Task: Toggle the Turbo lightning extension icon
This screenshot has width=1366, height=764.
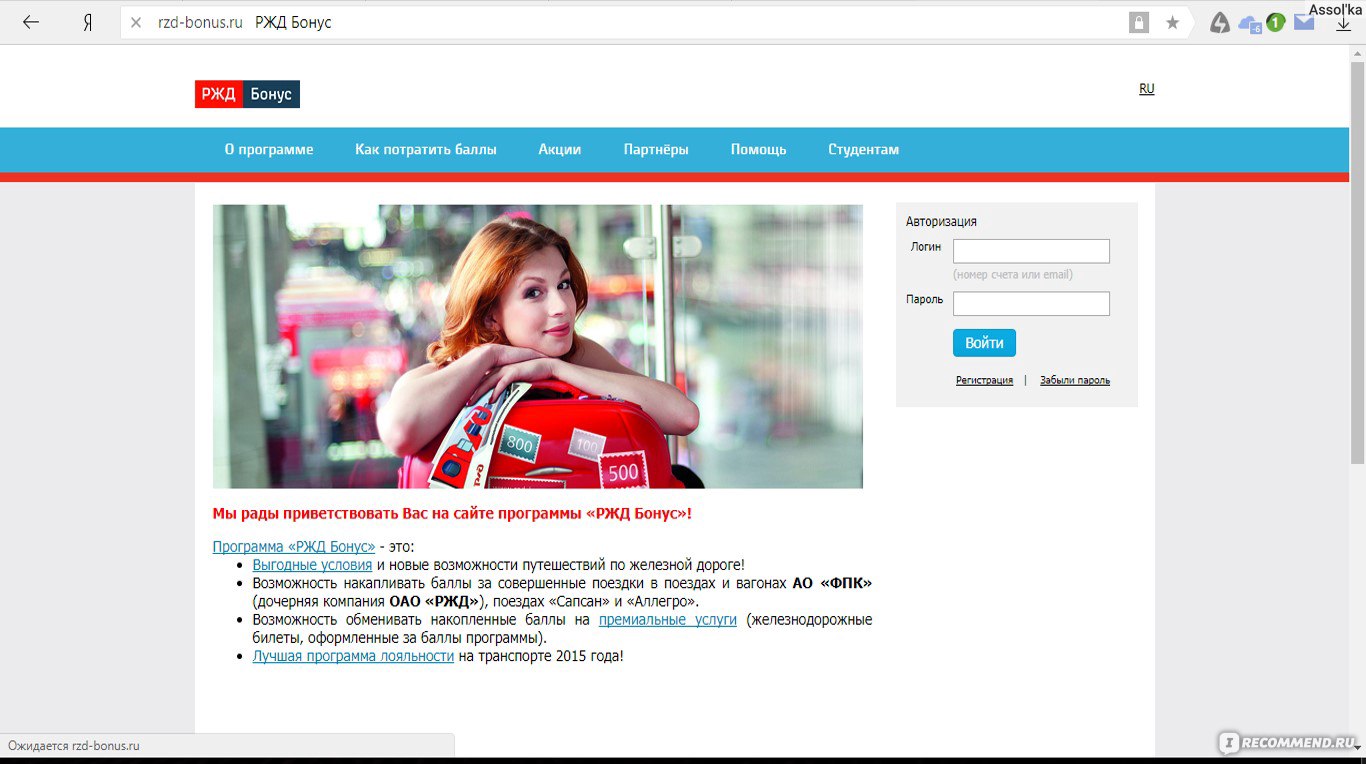Action: tap(1219, 22)
